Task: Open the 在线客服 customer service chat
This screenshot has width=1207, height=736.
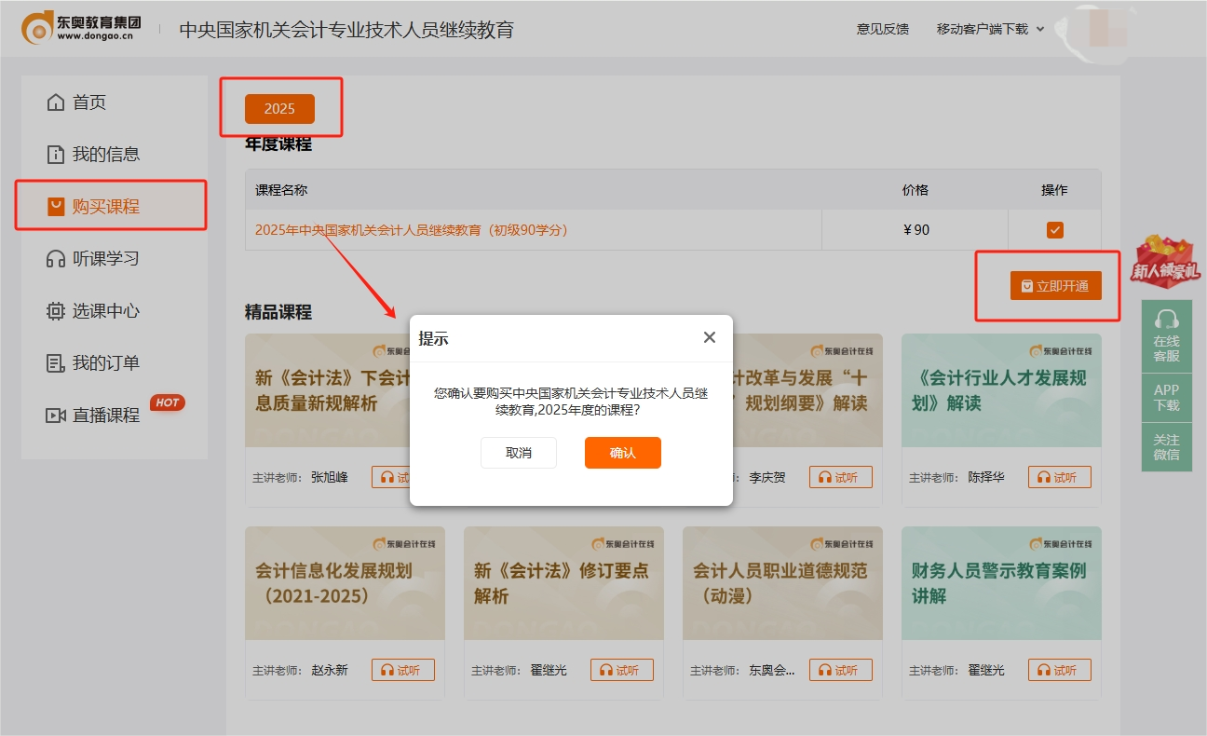Action: [x=1166, y=338]
